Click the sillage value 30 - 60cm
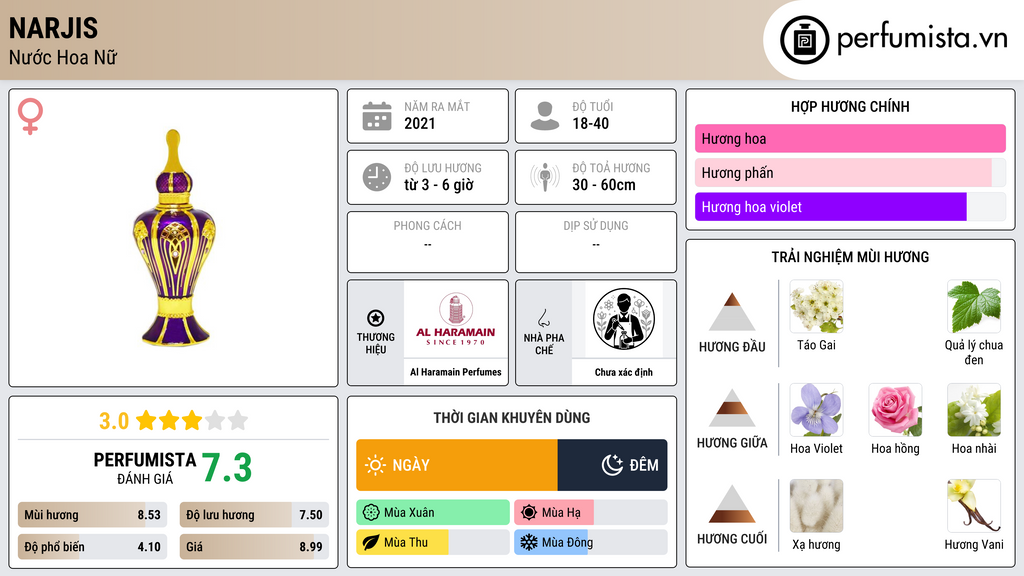 [x=604, y=185]
